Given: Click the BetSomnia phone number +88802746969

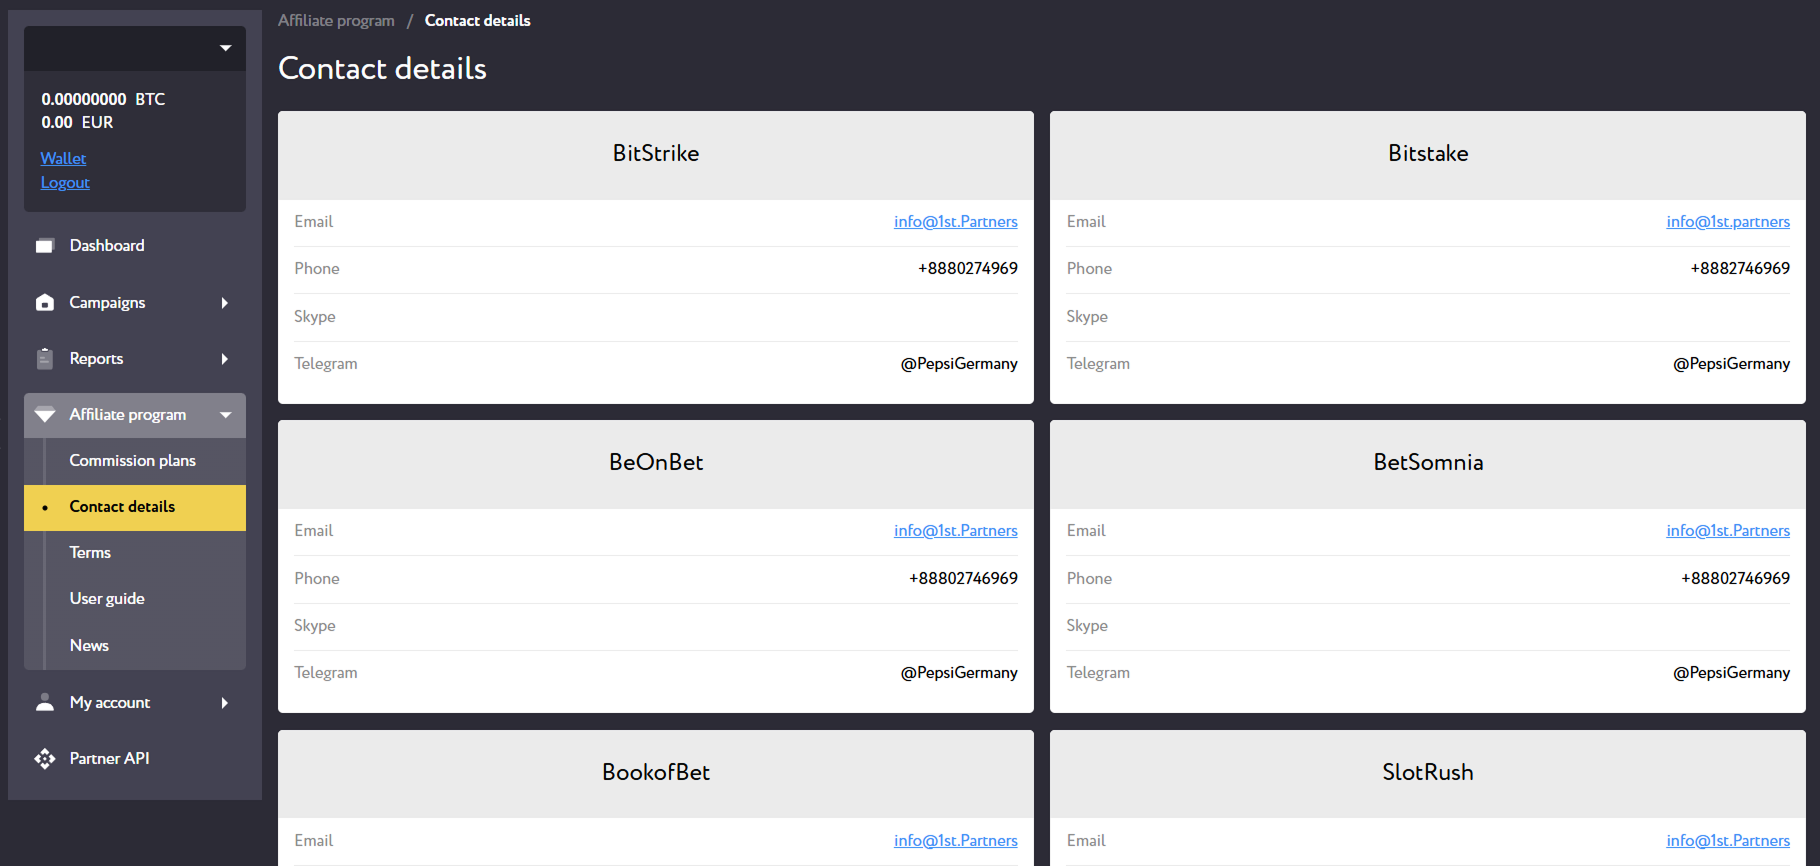Looking at the screenshot, I should click(x=1735, y=579).
